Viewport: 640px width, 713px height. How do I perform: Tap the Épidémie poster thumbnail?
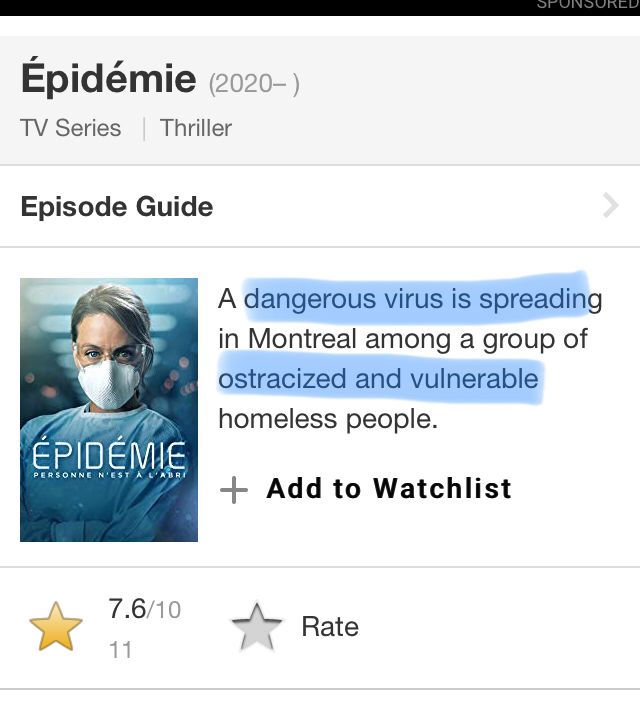pyautogui.click(x=109, y=410)
